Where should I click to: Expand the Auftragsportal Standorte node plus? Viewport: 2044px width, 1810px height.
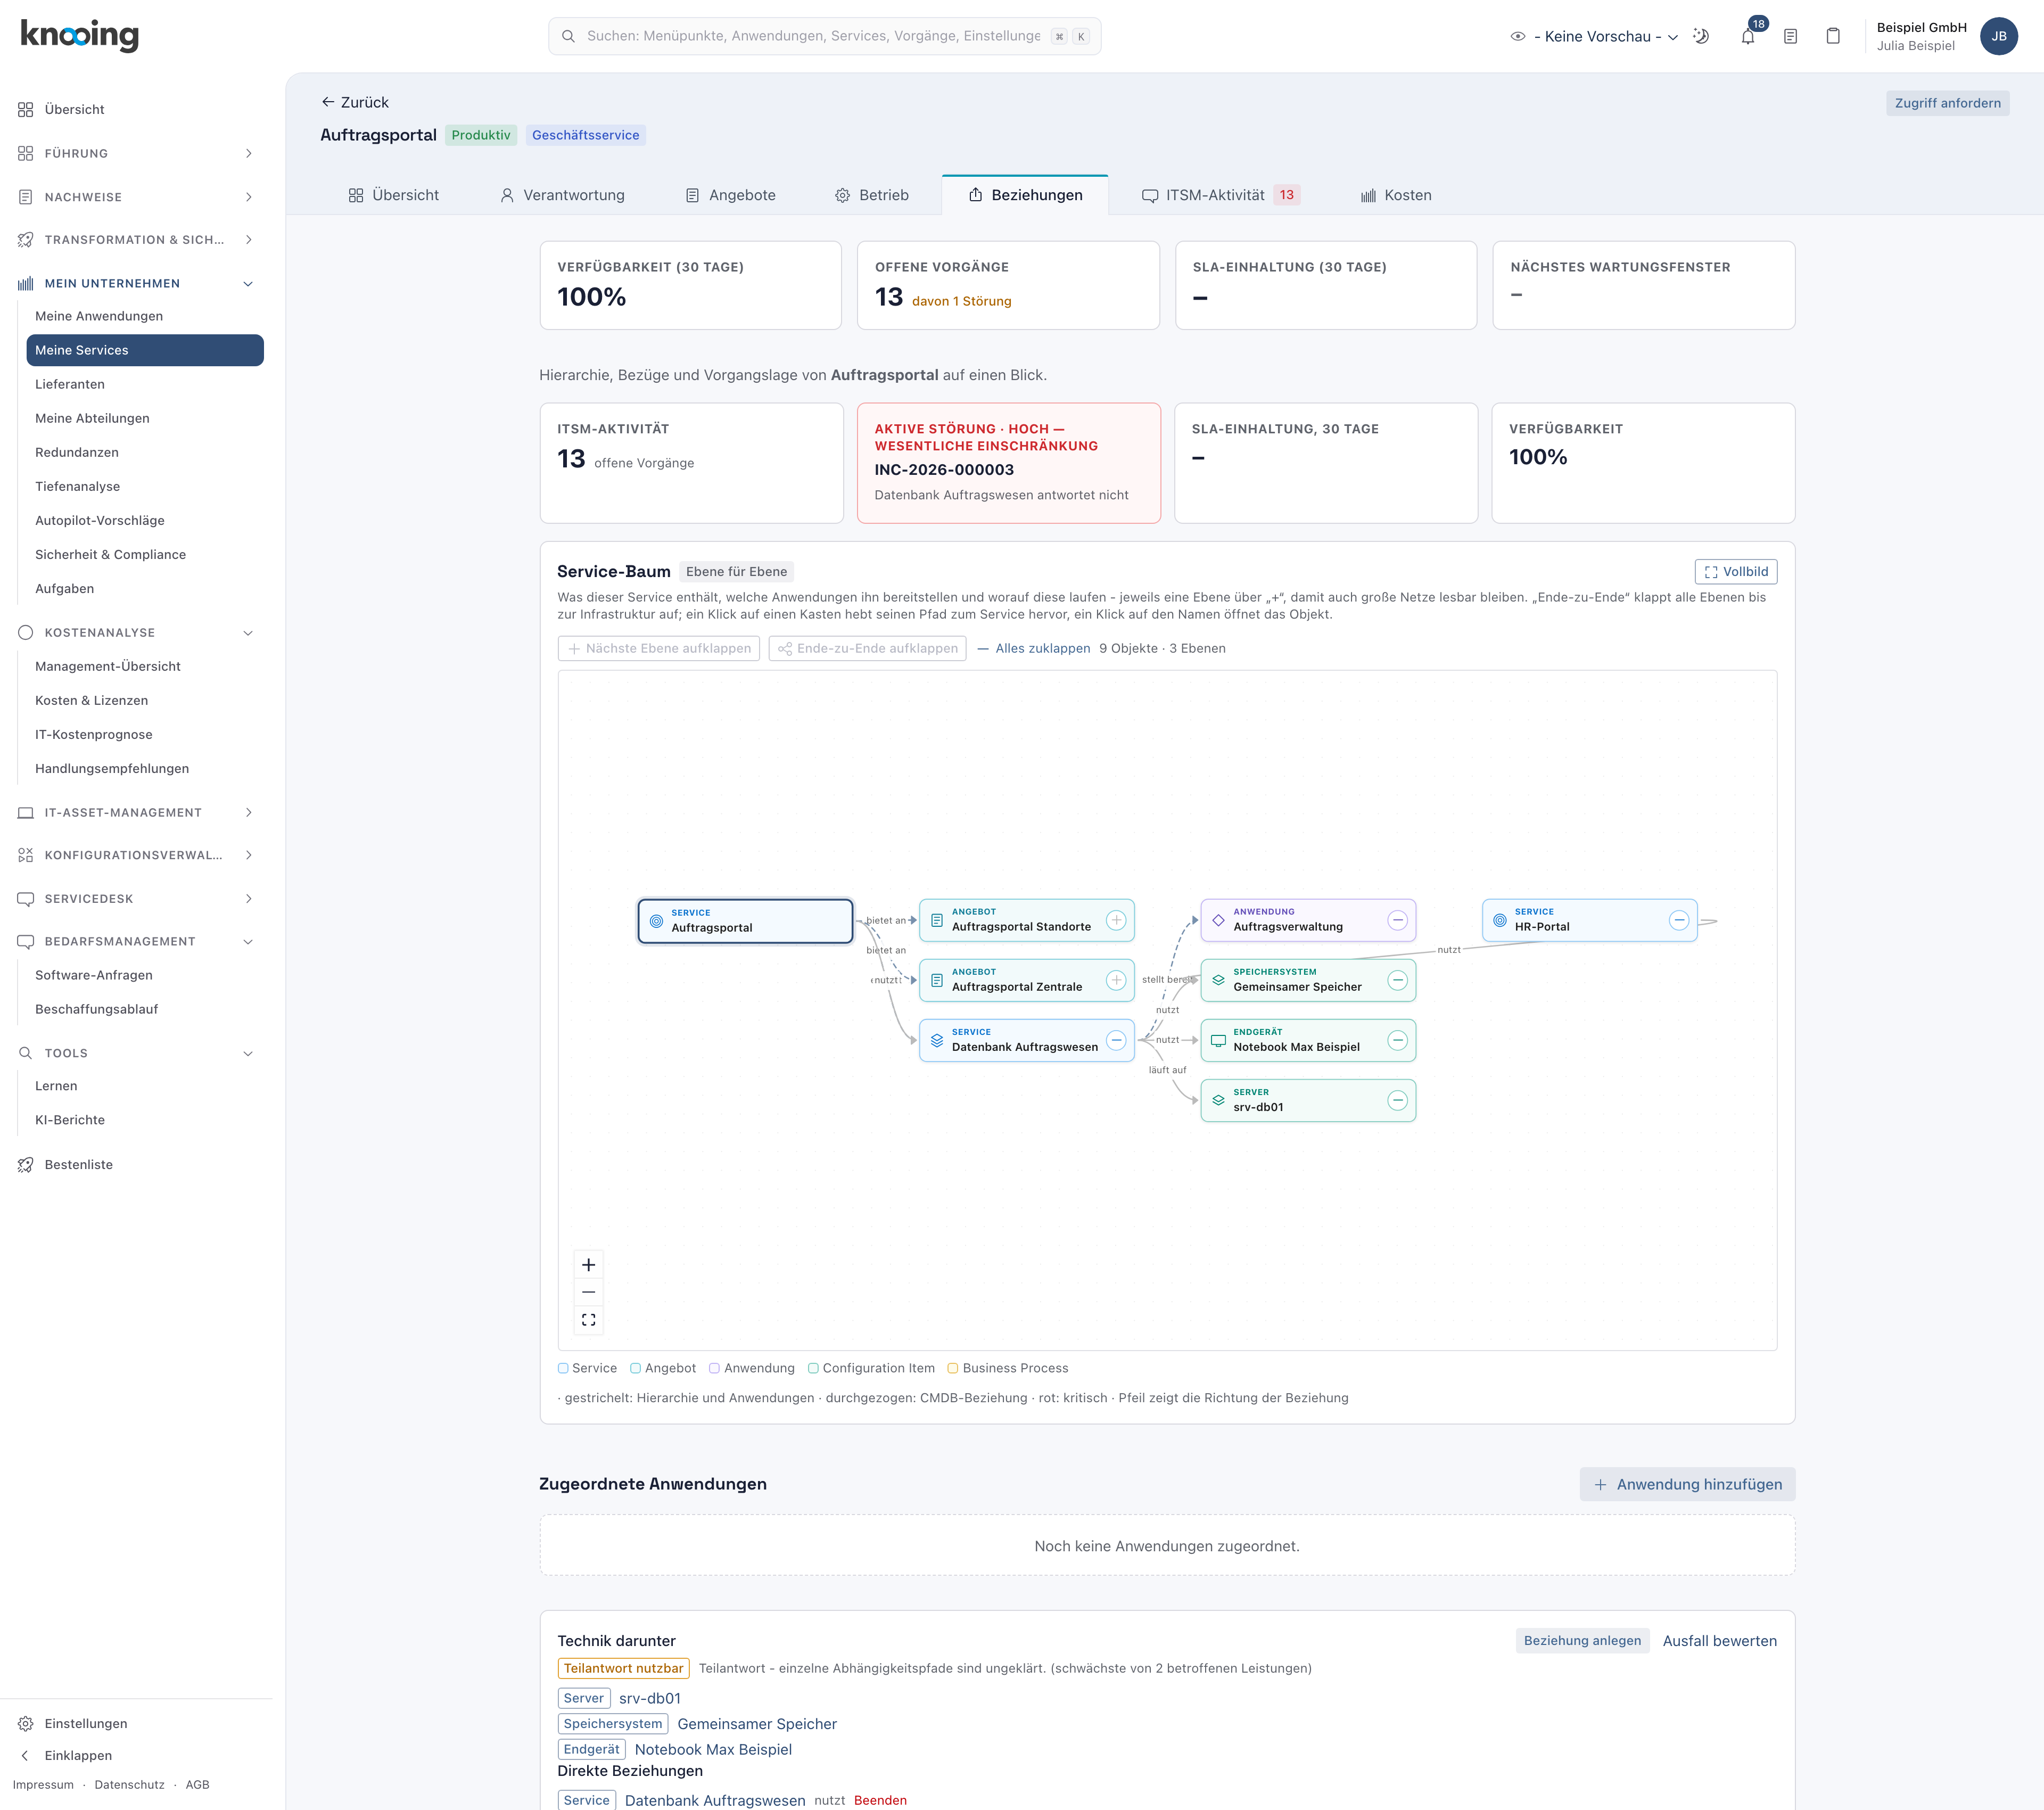pos(1116,920)
